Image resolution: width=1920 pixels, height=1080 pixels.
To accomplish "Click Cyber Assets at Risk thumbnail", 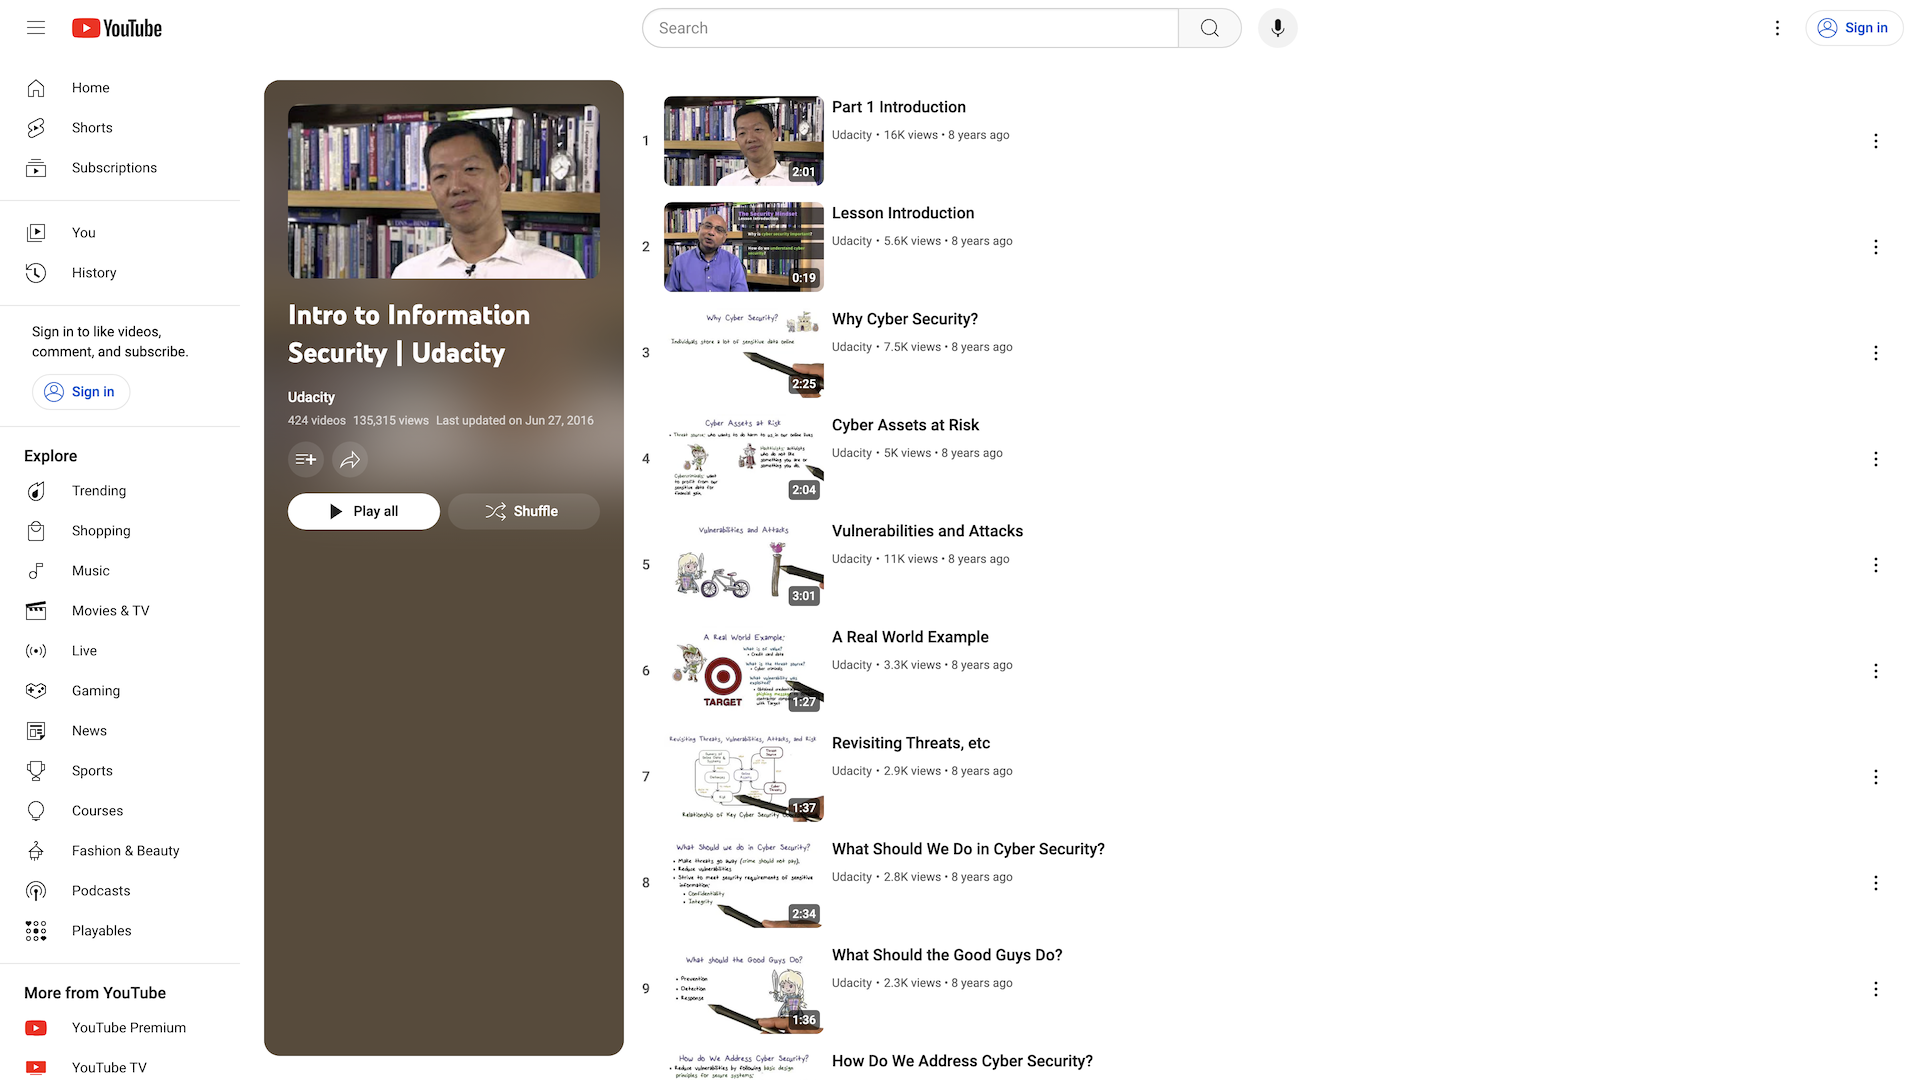I will pos(744,459).
